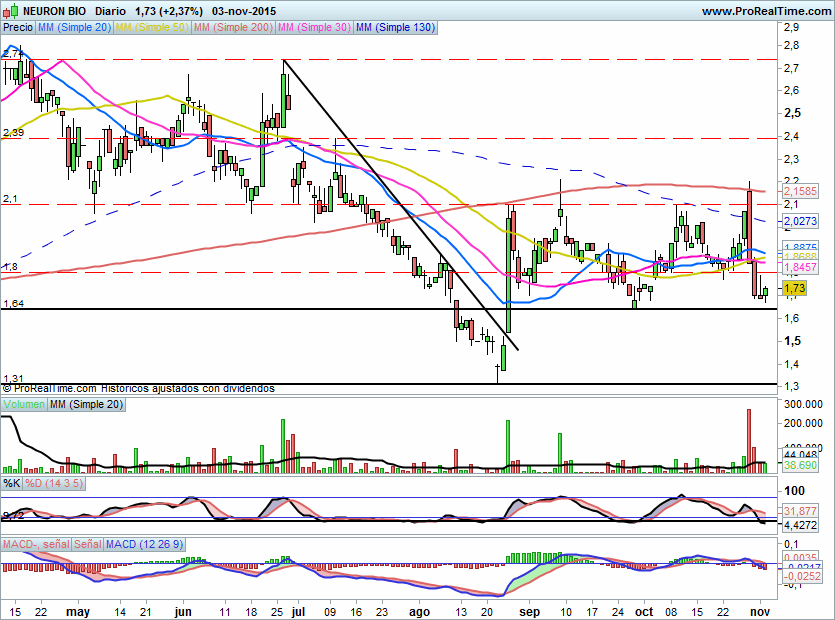Click the 03-nov-2015 date in header
This screenshot has height=620, width=835.
244,11
